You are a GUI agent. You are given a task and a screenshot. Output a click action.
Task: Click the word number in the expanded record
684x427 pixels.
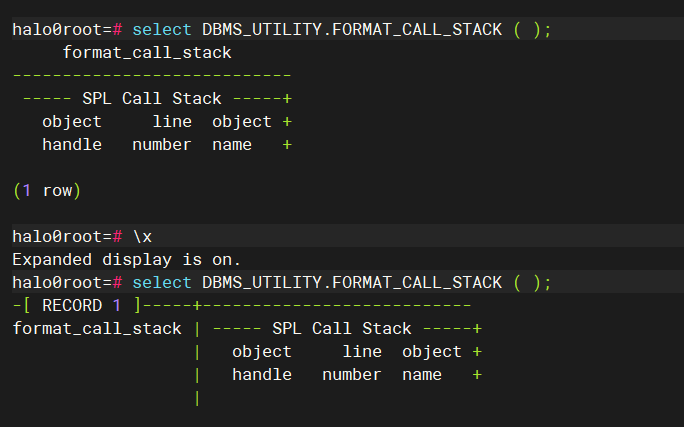(352, 375)
